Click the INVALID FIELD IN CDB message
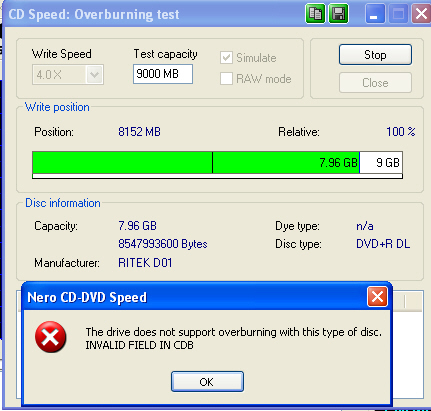 pyautogui.click(x=139, y=345)
